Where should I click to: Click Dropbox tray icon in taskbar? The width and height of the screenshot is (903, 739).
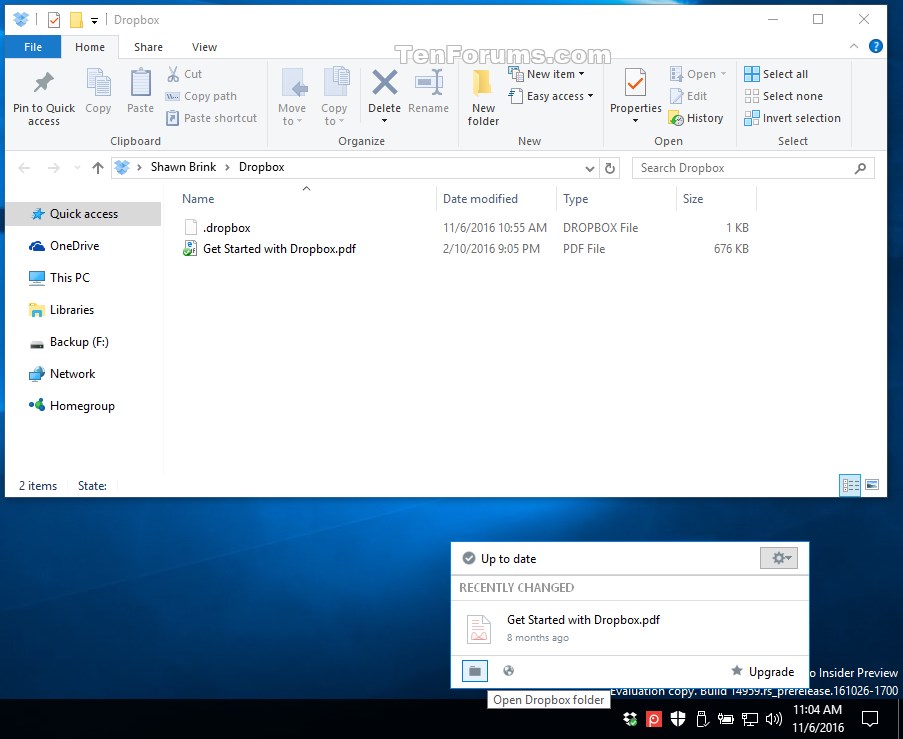tap(630, 718)
